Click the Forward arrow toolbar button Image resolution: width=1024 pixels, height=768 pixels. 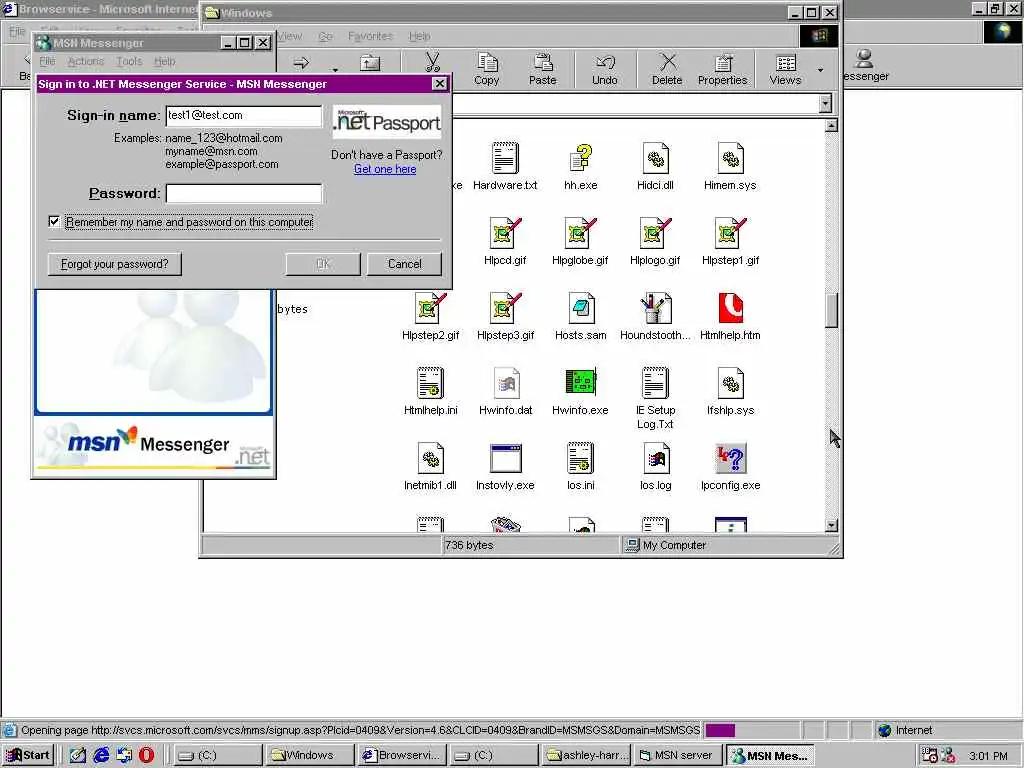click(301, 63)
